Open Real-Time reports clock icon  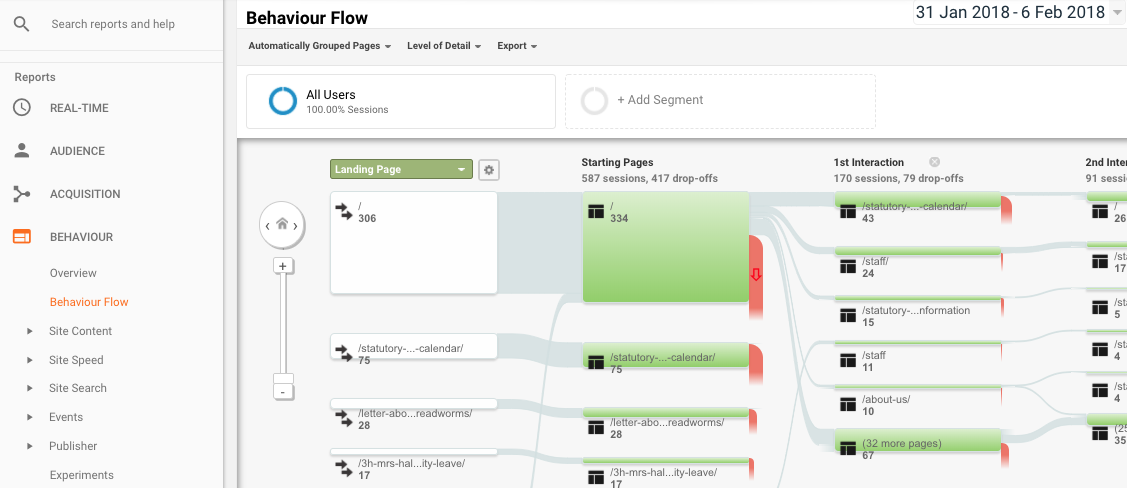tap(22, 108)
